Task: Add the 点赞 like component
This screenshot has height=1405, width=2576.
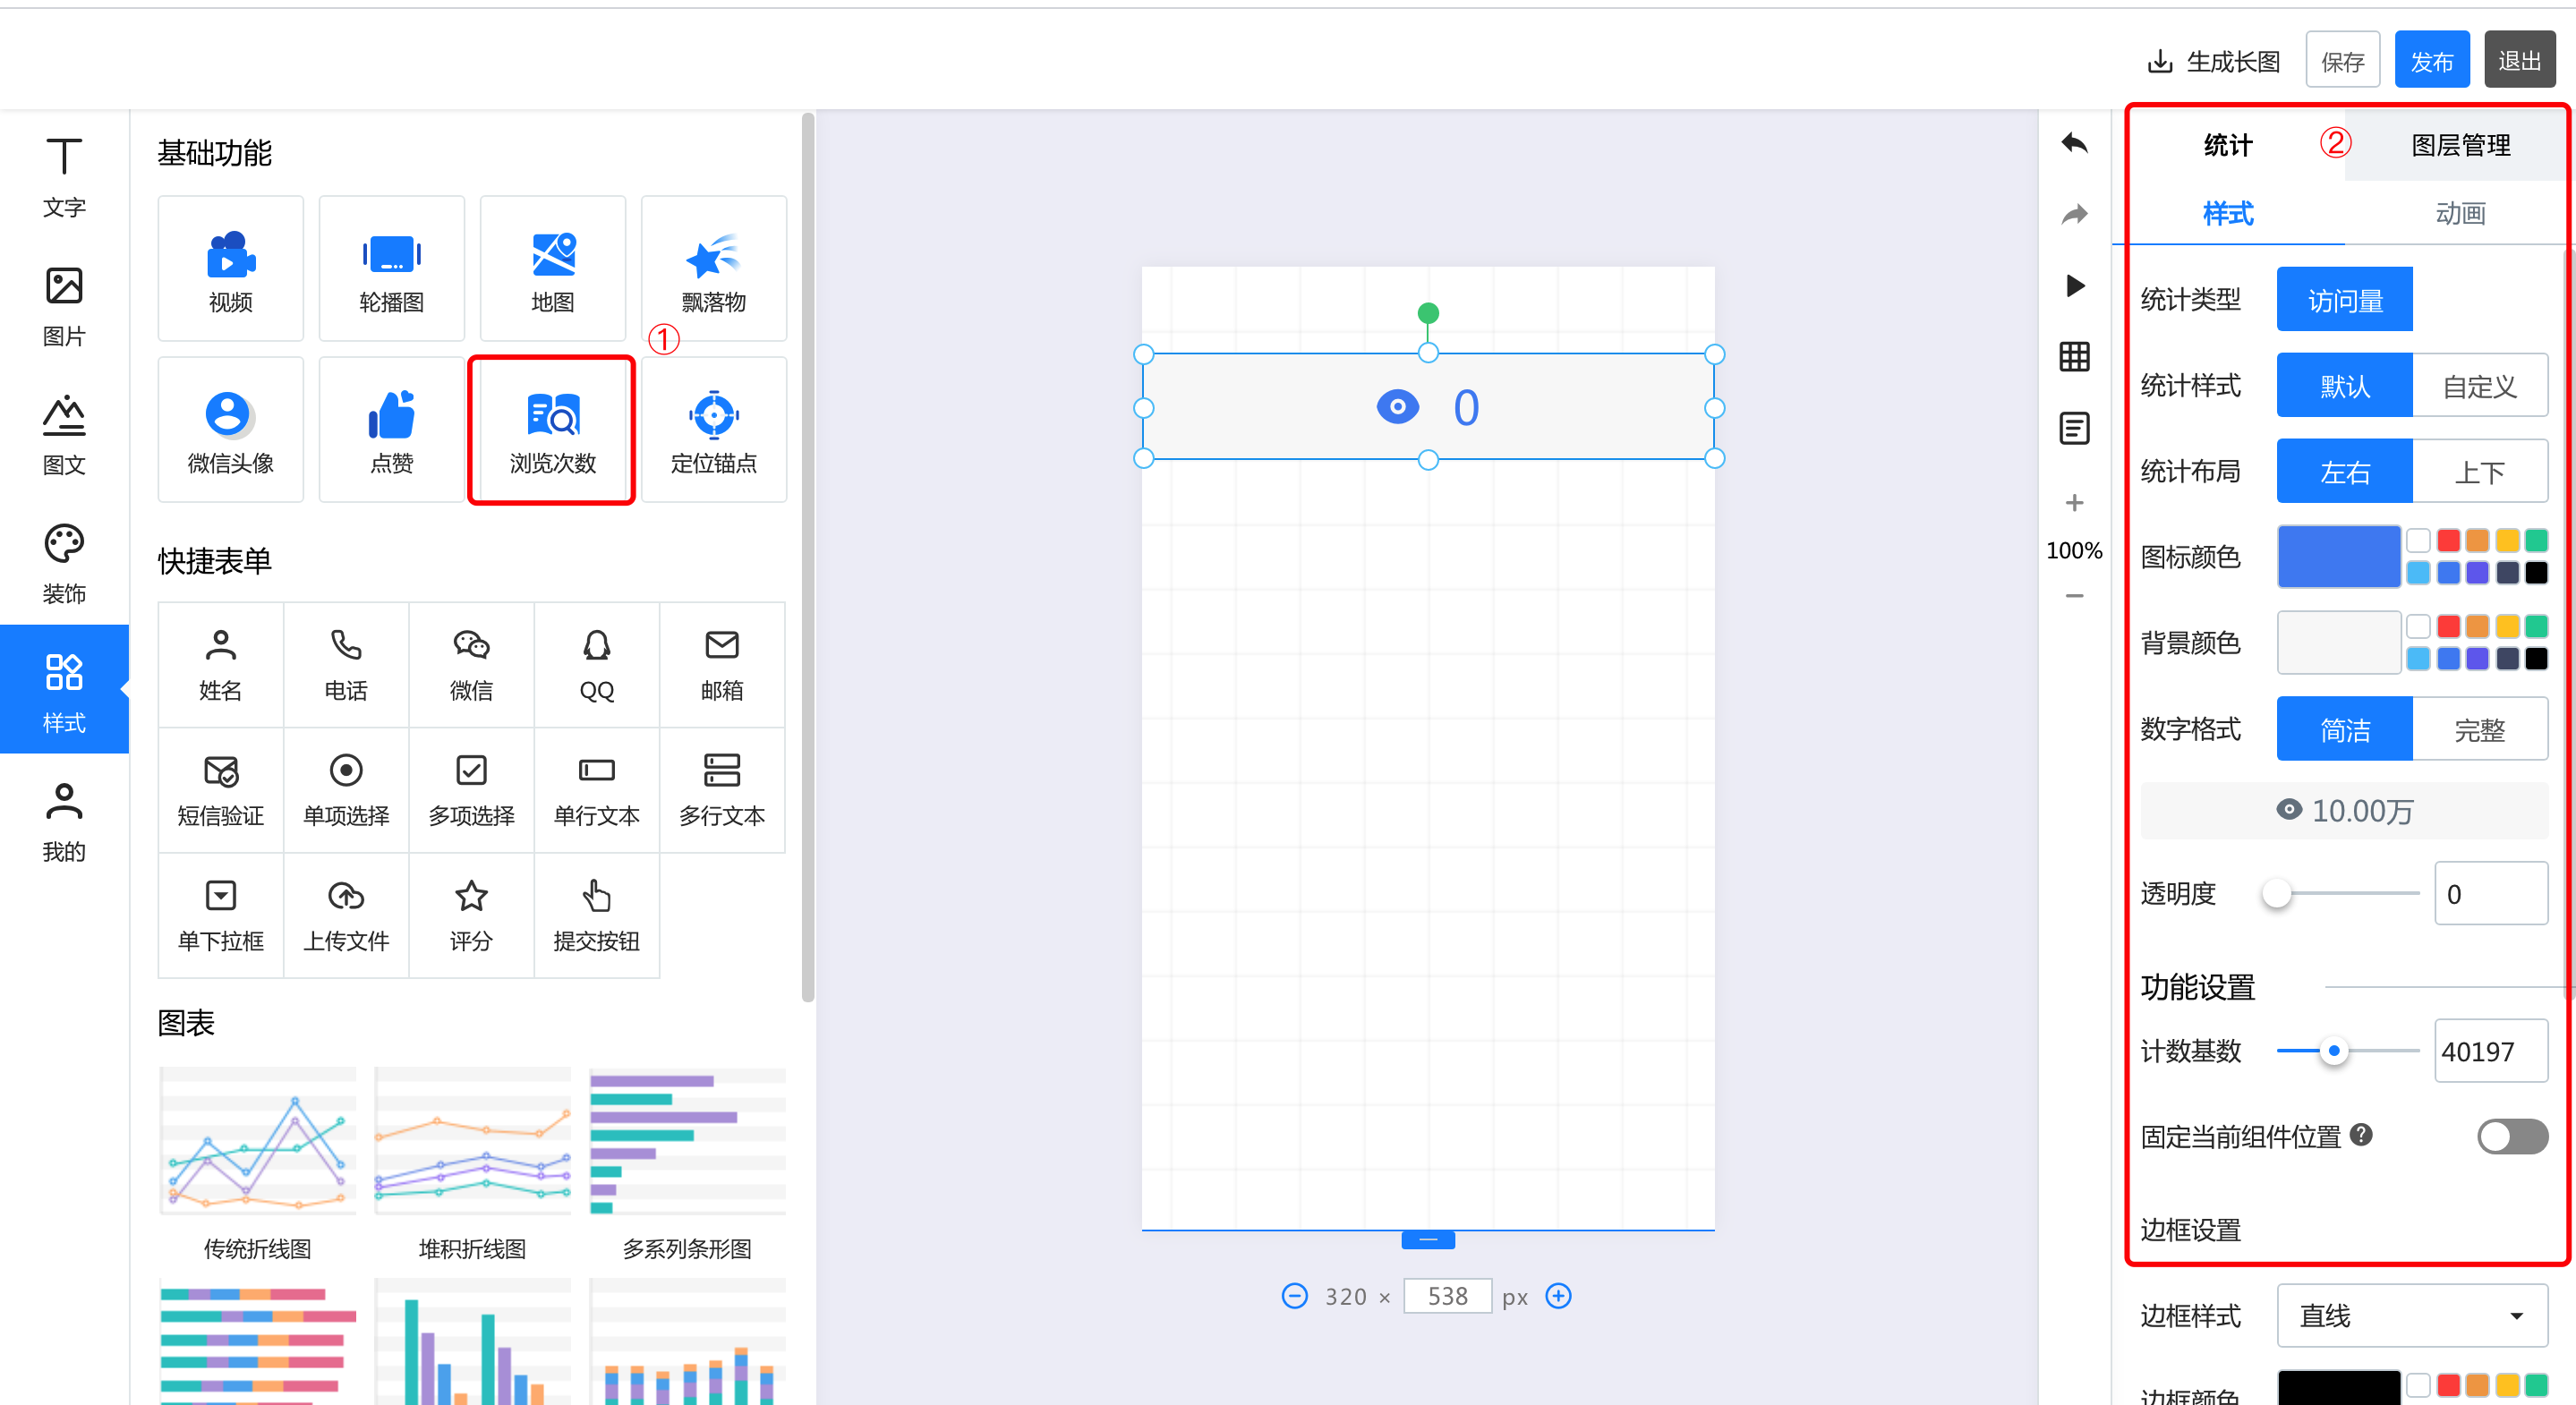Action: coord(391,430)
